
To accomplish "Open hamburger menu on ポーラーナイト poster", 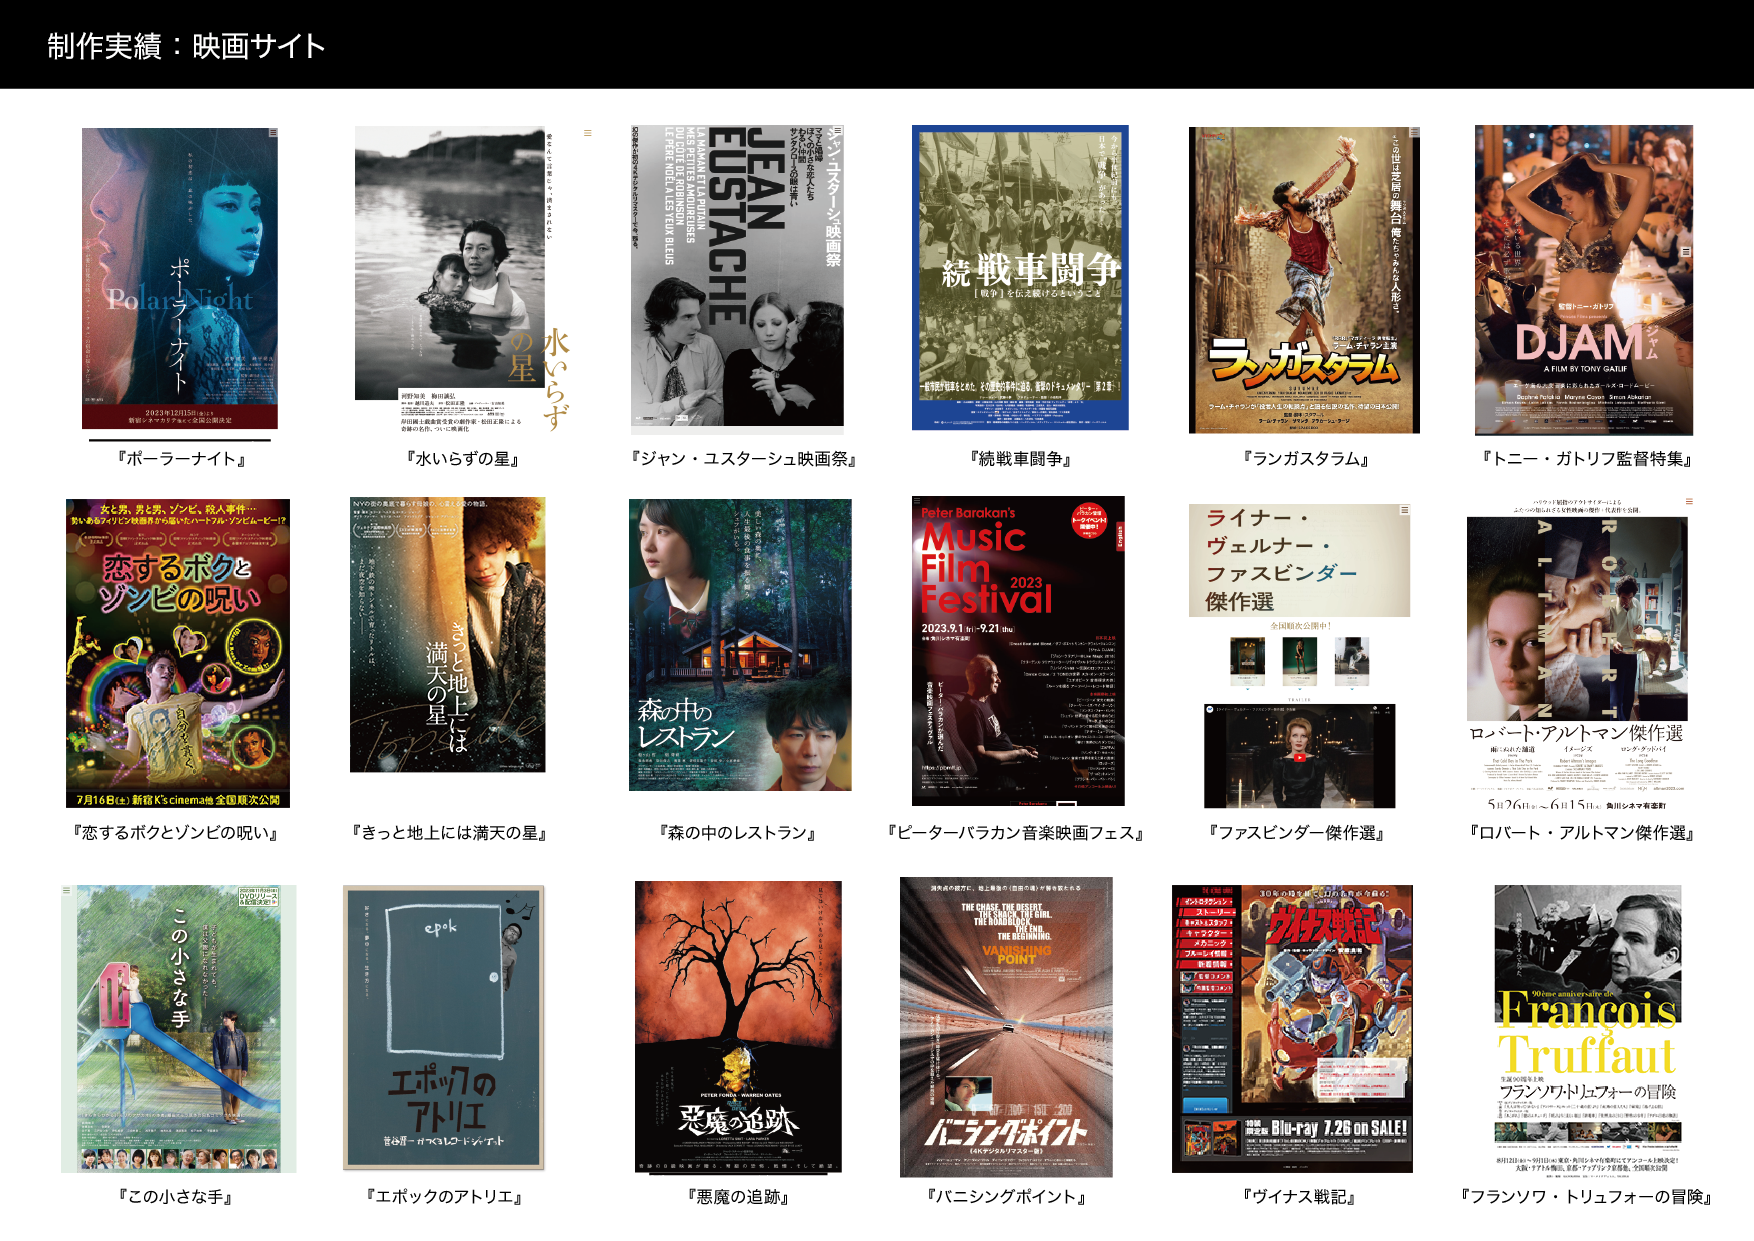I will 272,133.
